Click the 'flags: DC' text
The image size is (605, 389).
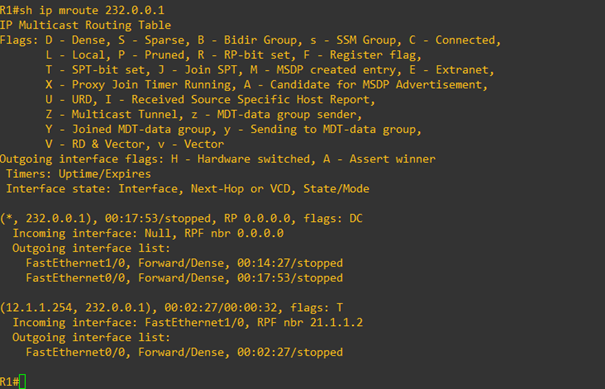(333, 218)
